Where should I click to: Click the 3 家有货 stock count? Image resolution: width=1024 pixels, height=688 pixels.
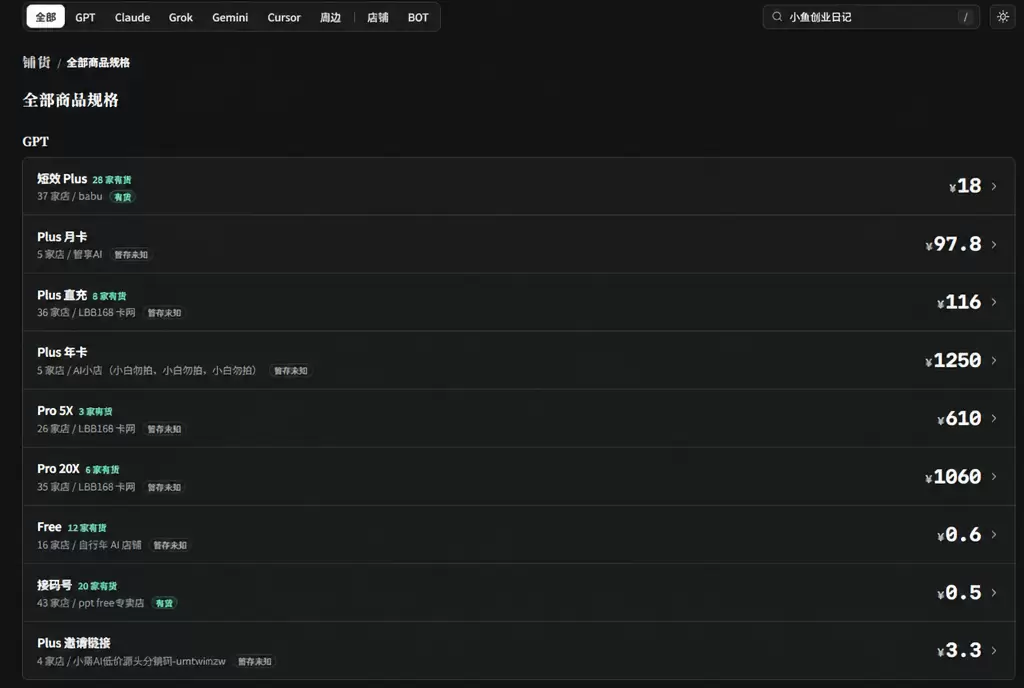[95, 411]
